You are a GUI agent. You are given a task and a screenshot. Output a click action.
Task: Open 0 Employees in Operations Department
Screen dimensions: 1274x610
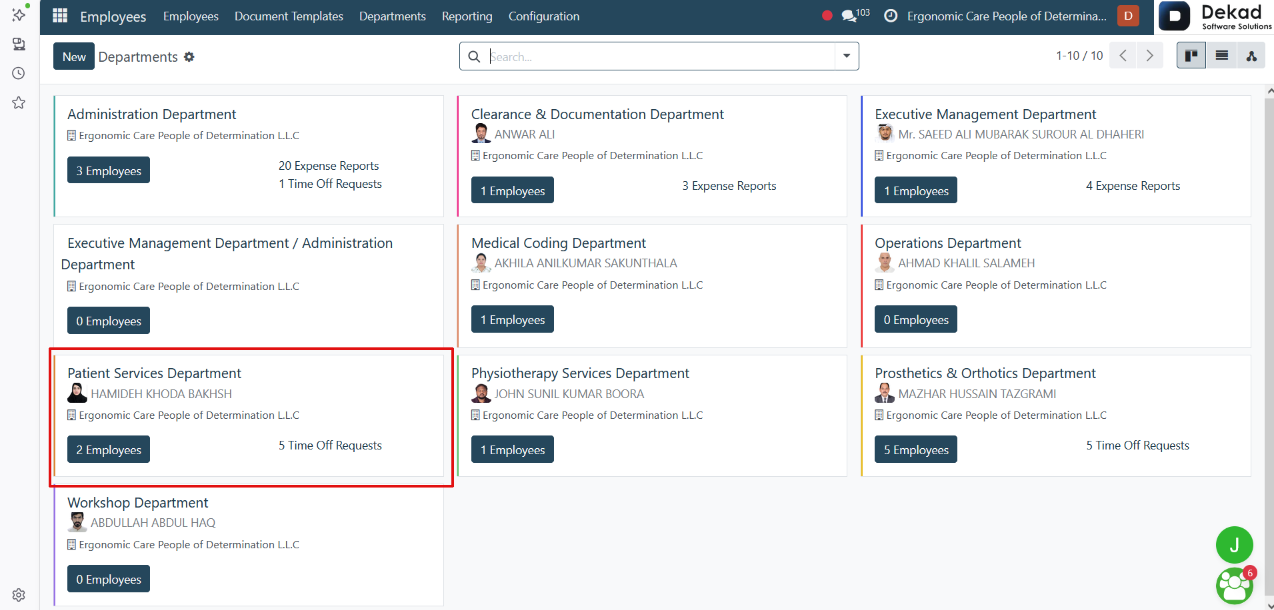pyautogui.click(x=916, y=320)
